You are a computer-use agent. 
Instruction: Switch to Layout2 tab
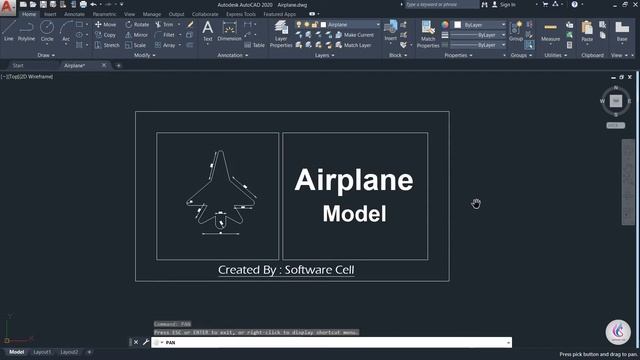pos(69,352)
